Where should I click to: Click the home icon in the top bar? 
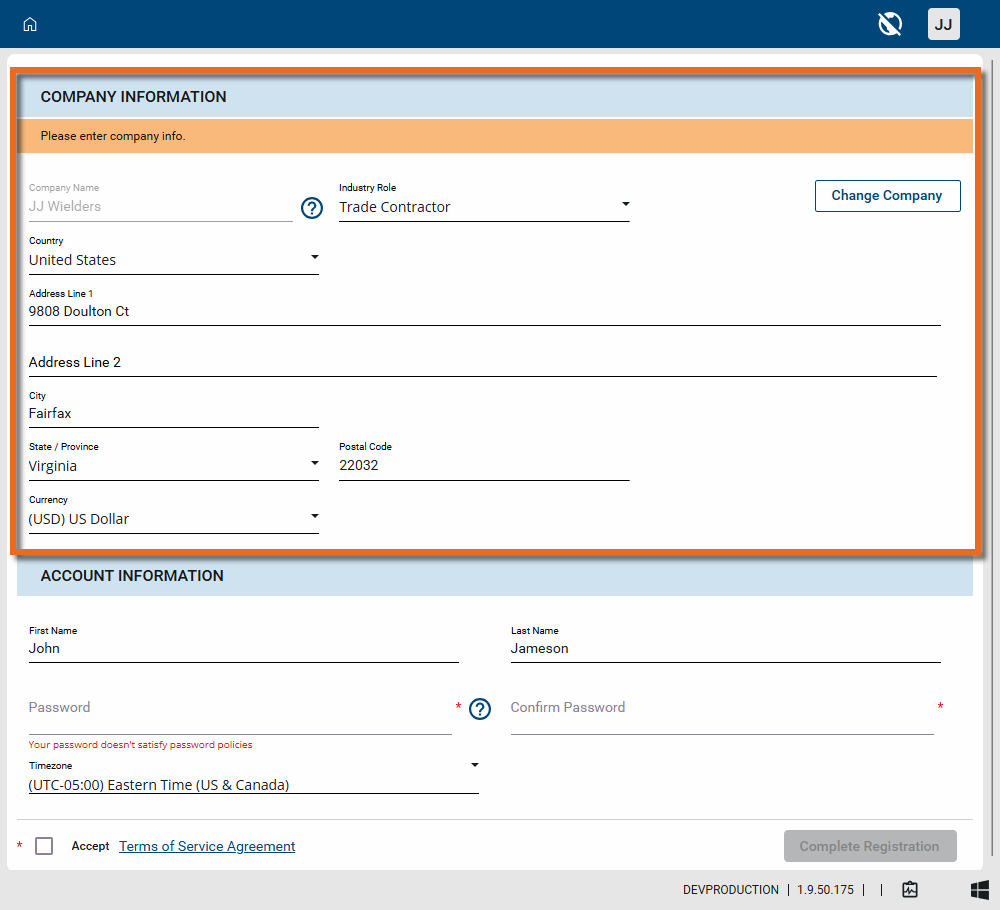[30, 24]
